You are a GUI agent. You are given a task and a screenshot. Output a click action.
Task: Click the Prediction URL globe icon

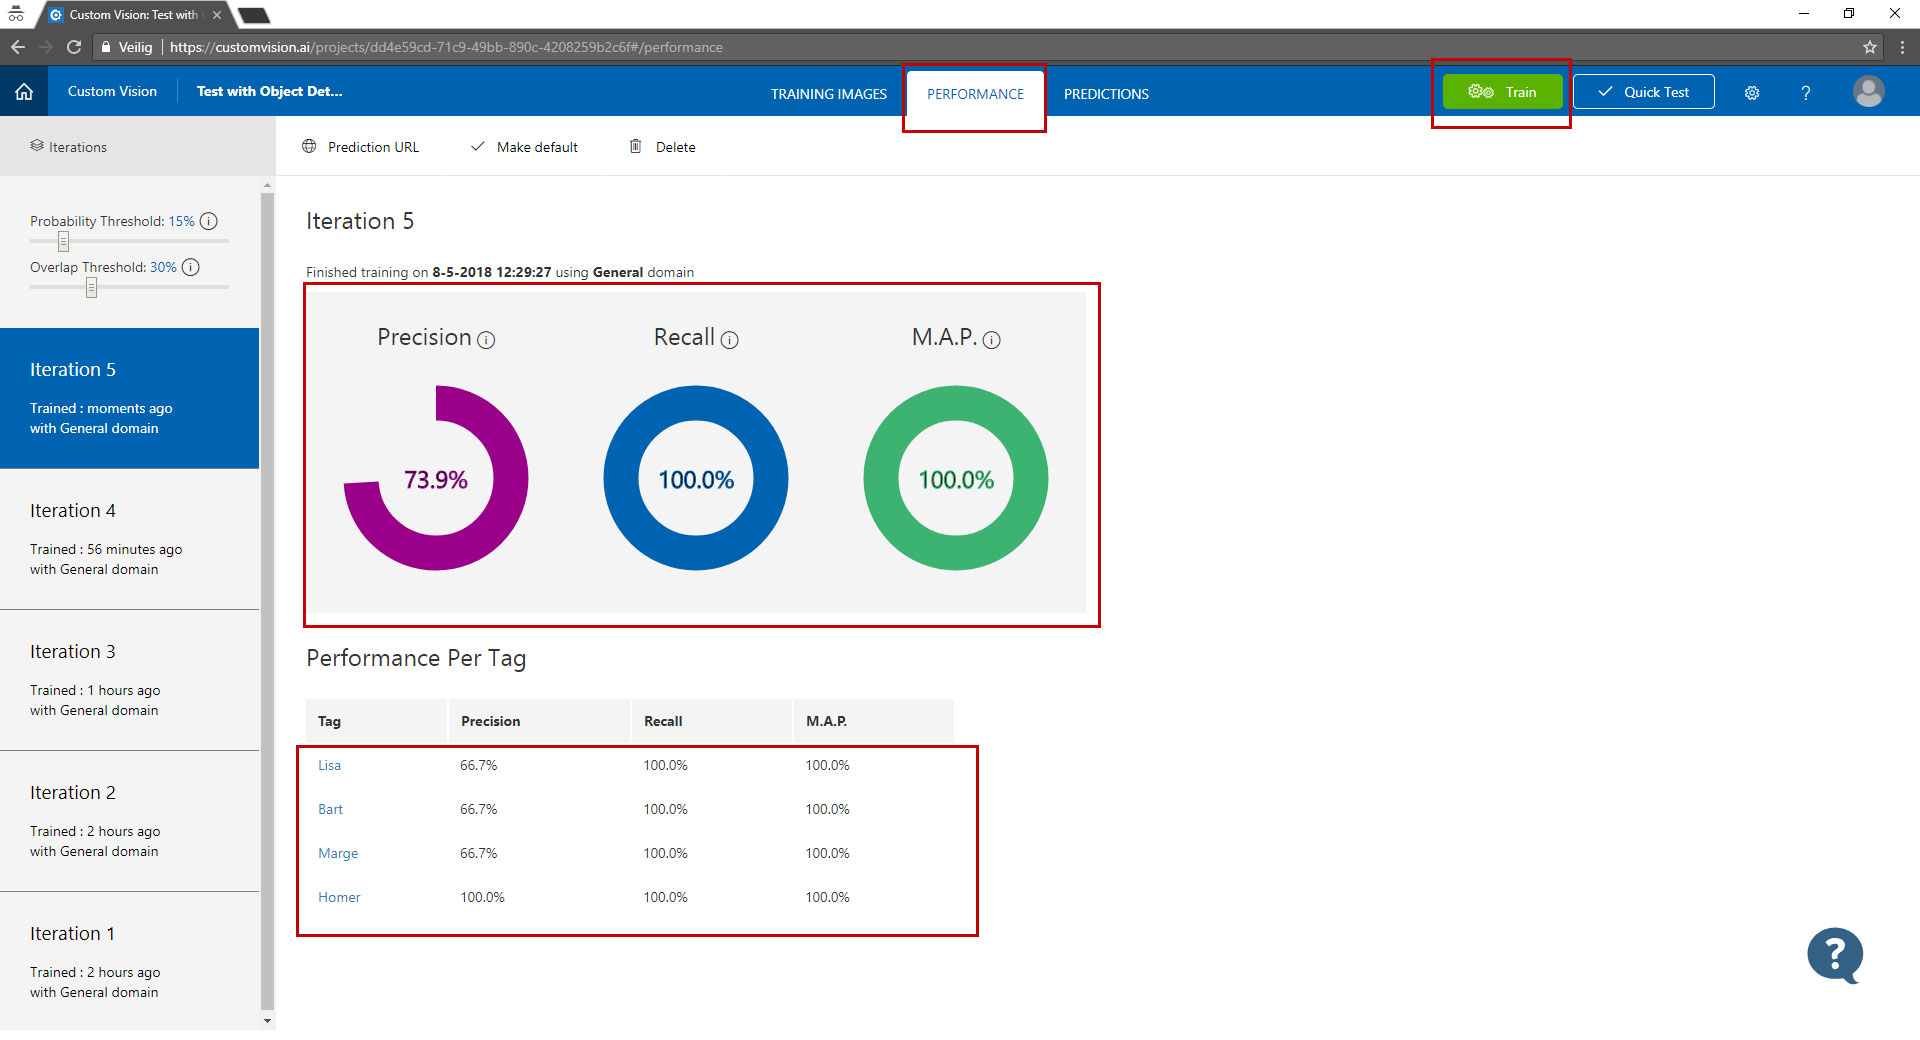point(309,146)
